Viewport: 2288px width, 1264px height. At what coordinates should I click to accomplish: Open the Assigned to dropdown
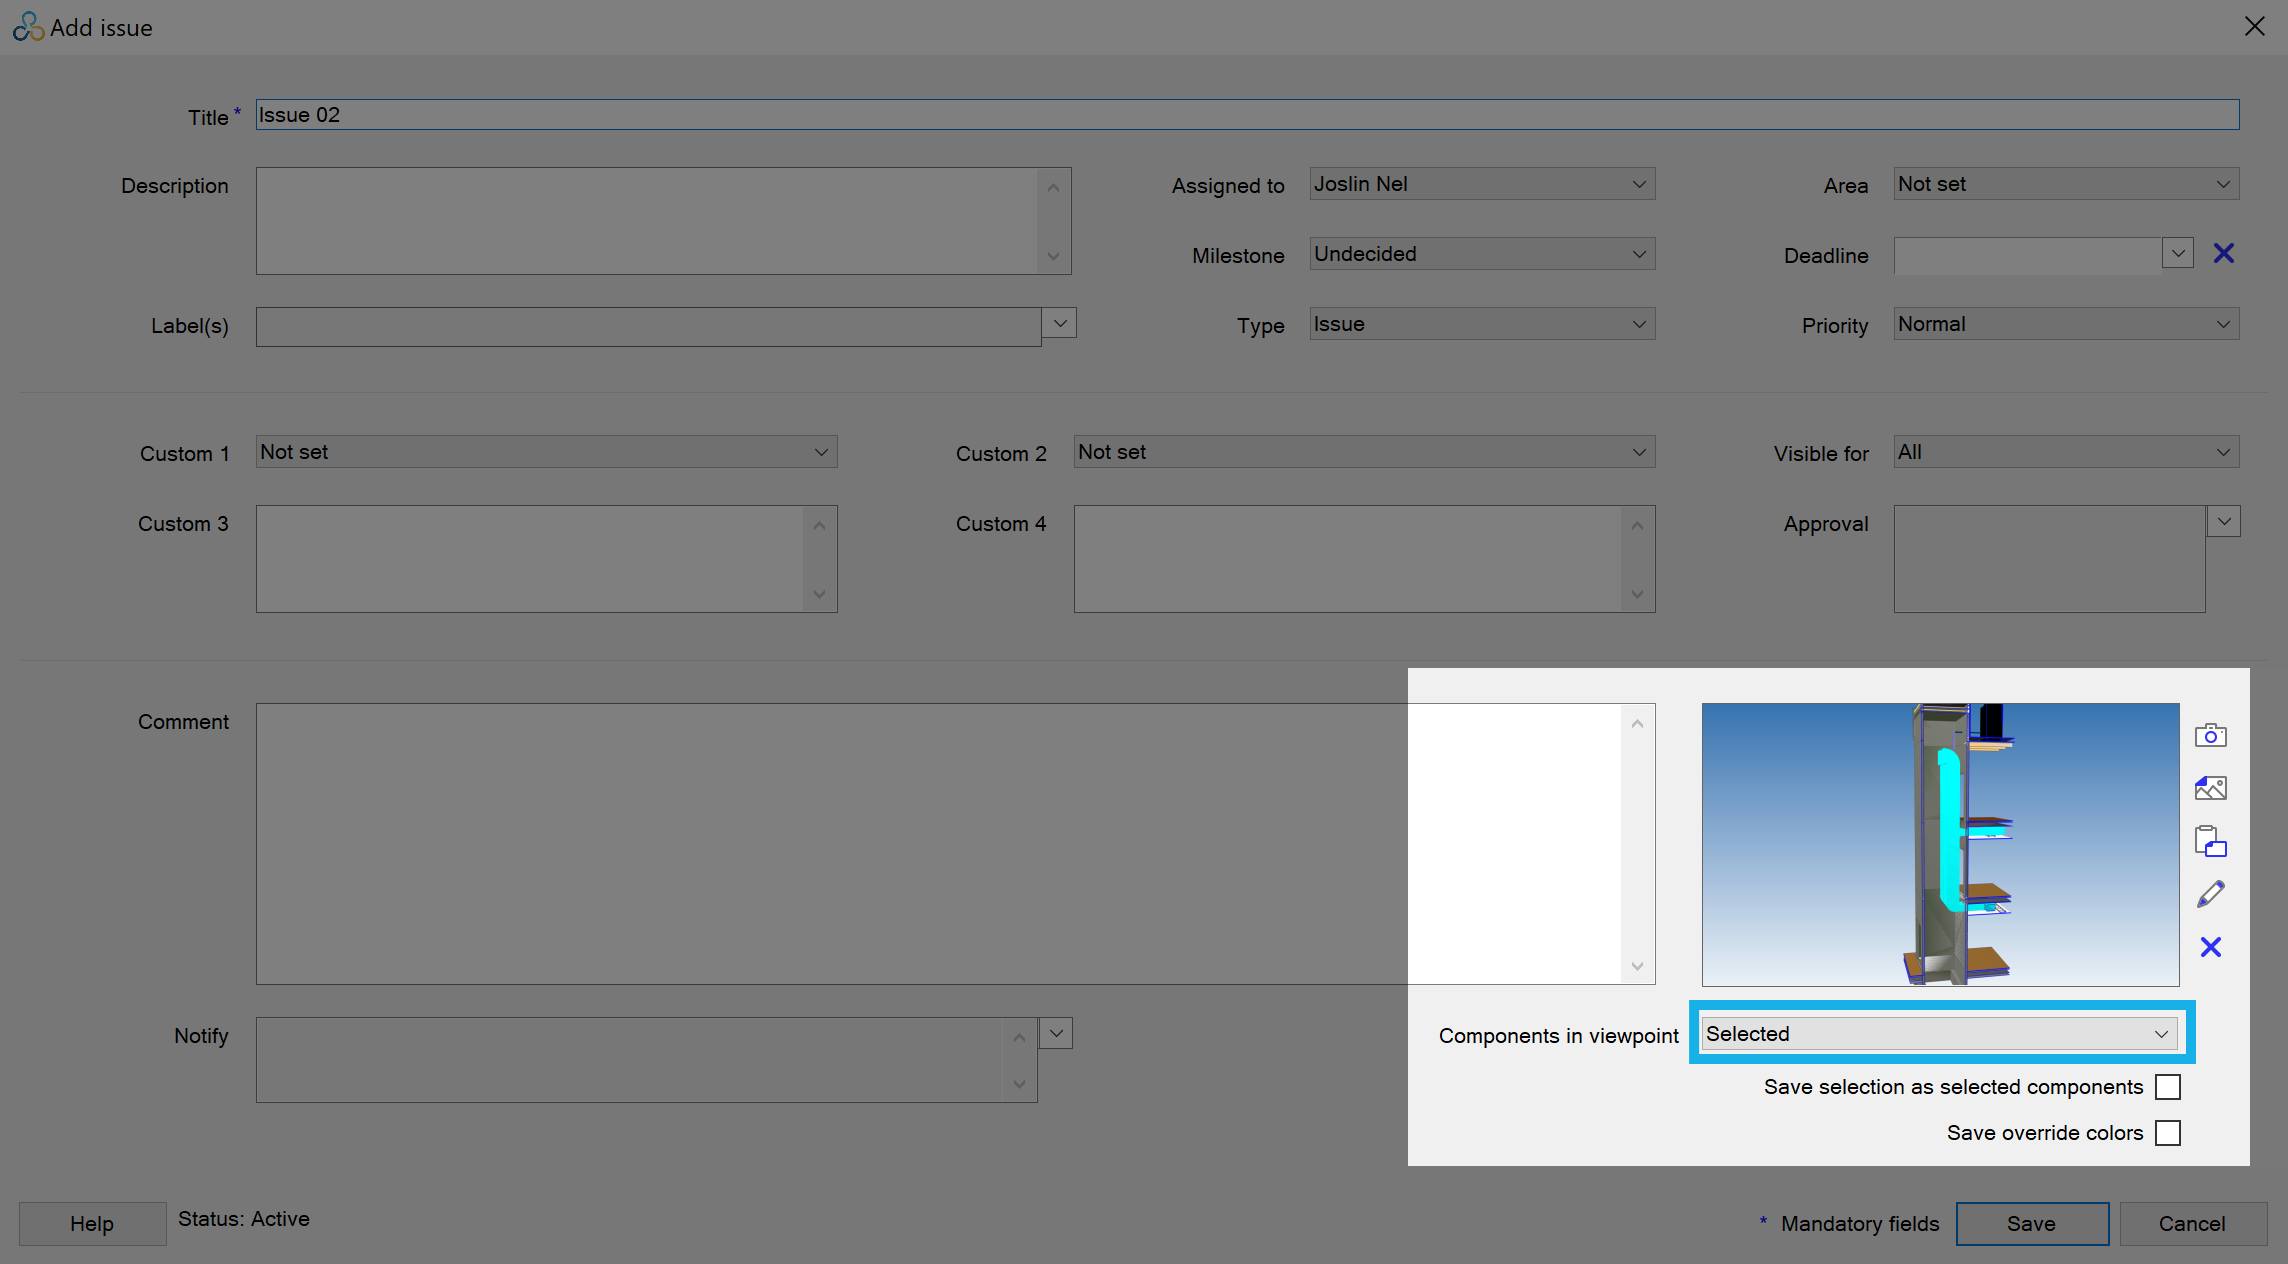1482,184
